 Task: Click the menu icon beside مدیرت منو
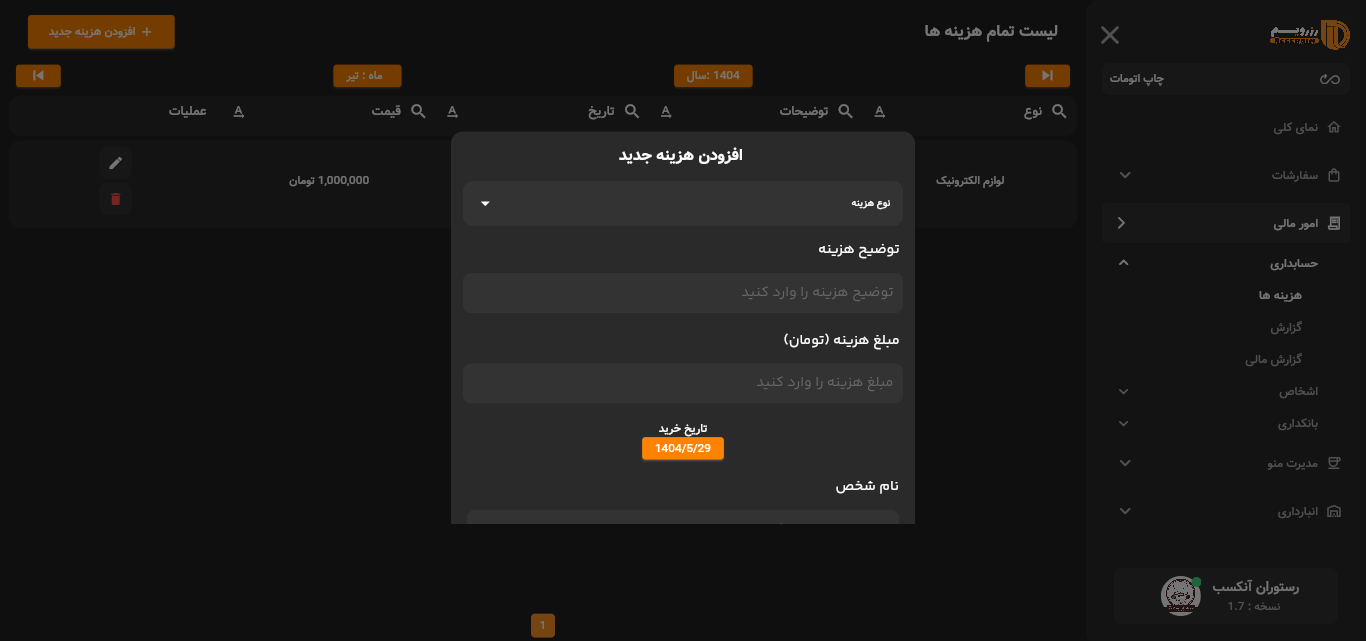(1333, 463)
